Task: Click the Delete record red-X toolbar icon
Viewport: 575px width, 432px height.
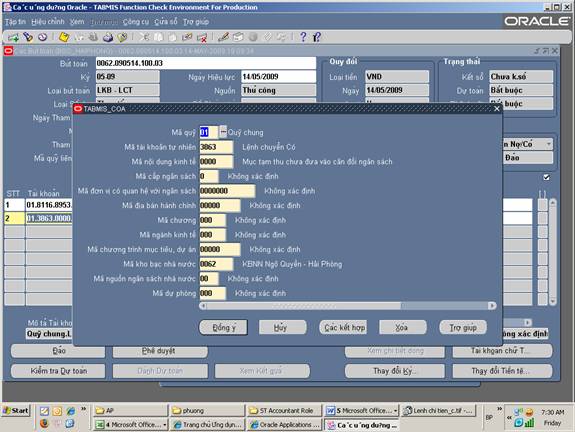Action: click(x=202, y=37)
